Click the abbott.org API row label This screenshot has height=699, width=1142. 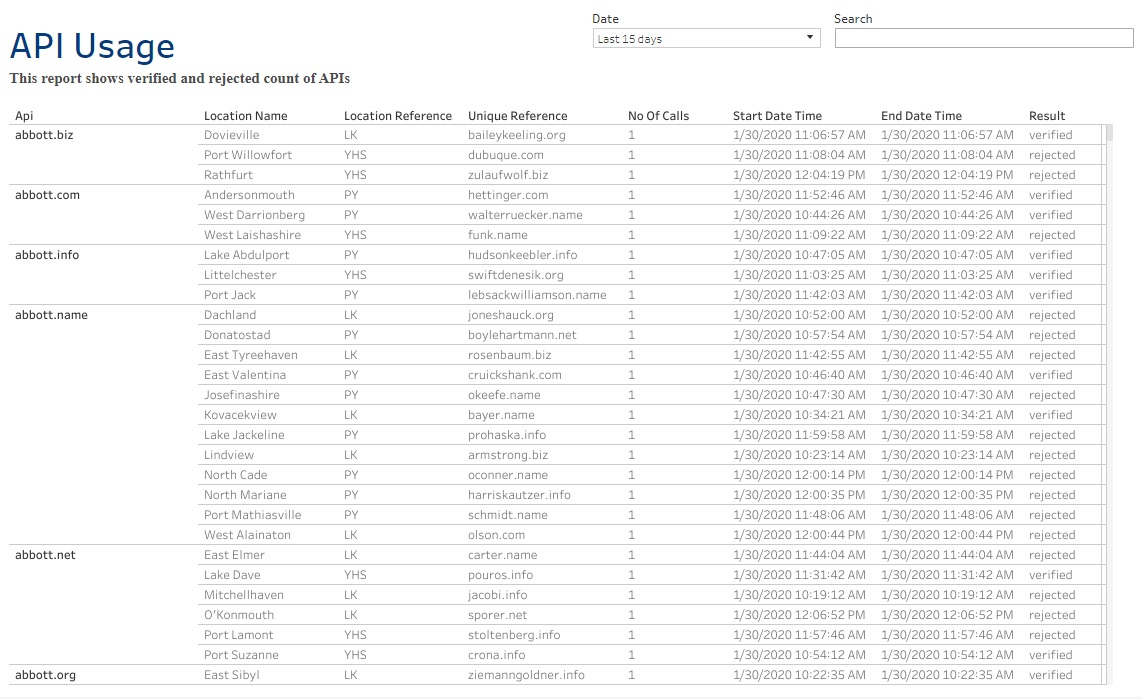tap(45, 675)
